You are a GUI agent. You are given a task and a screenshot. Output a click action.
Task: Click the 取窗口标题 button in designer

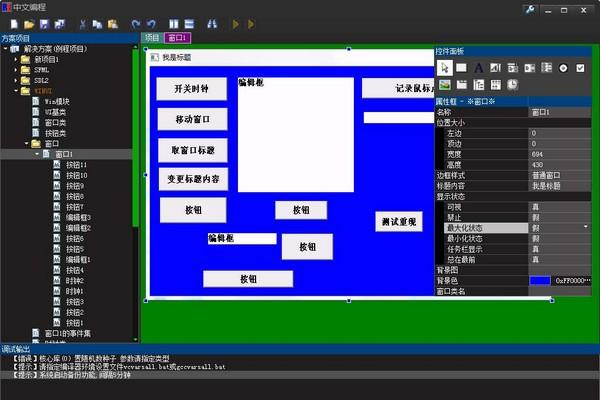pos(193,150)
